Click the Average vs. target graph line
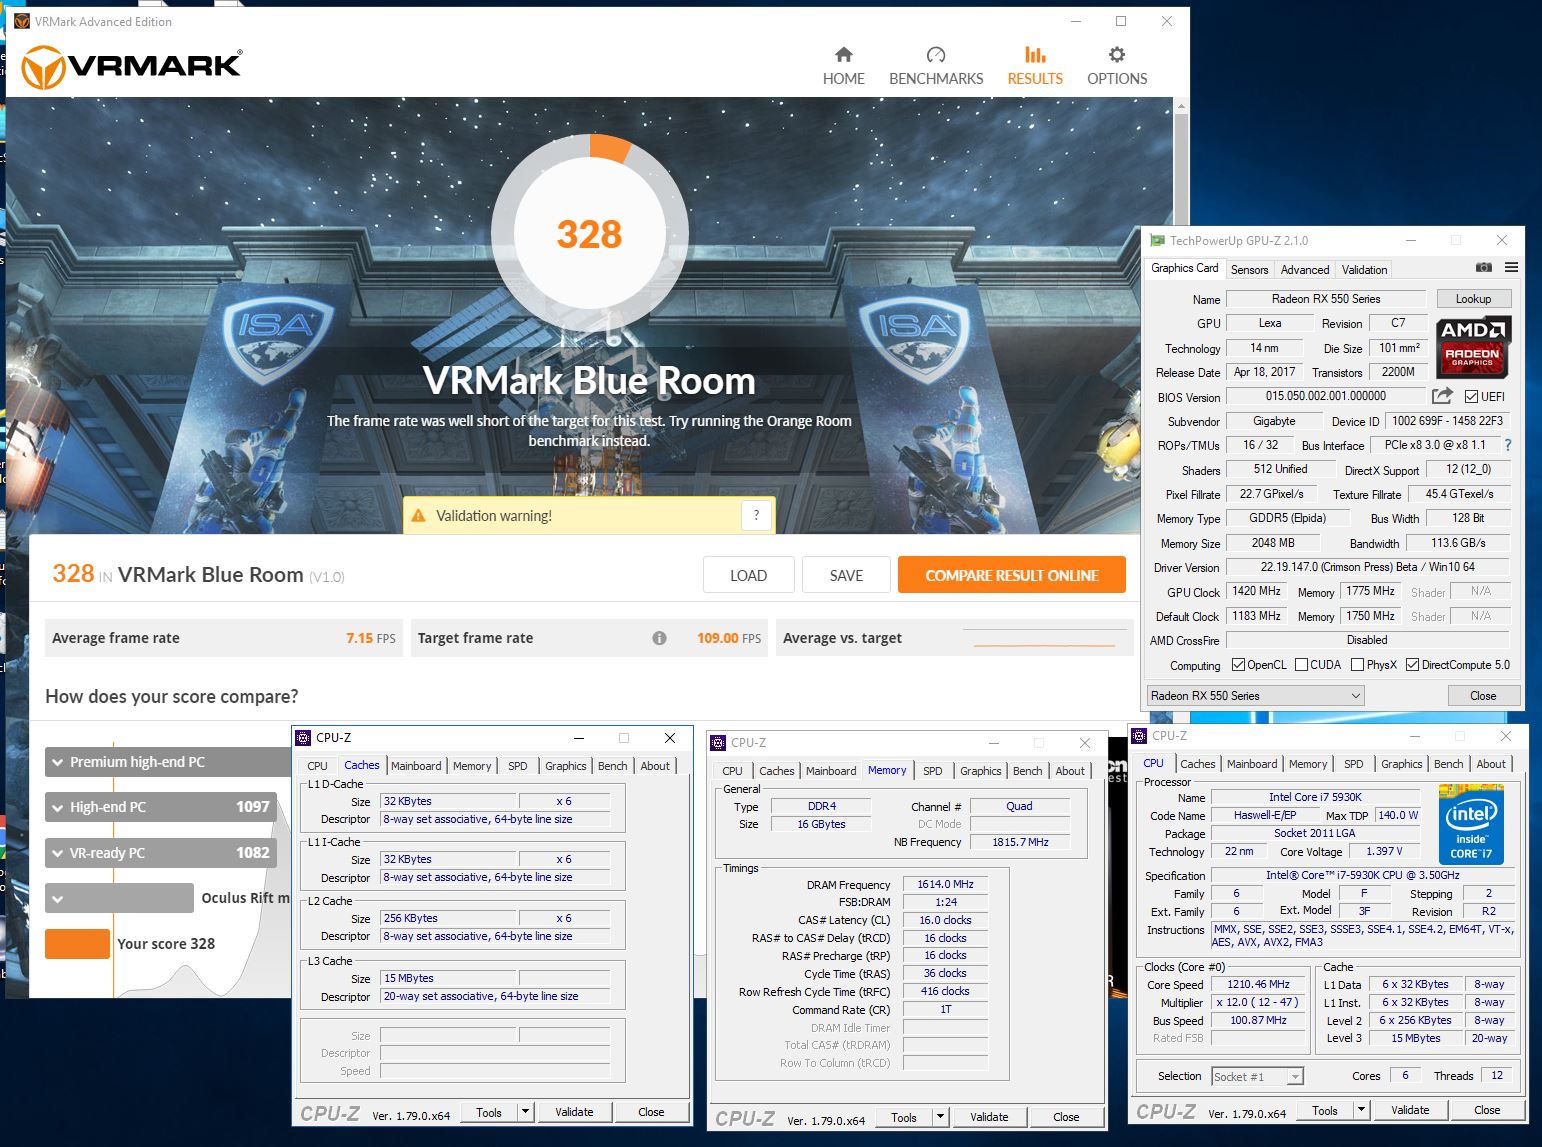Image resolution: width=1542 pixels, height=1147 pixels. [x=1044, y=645]
